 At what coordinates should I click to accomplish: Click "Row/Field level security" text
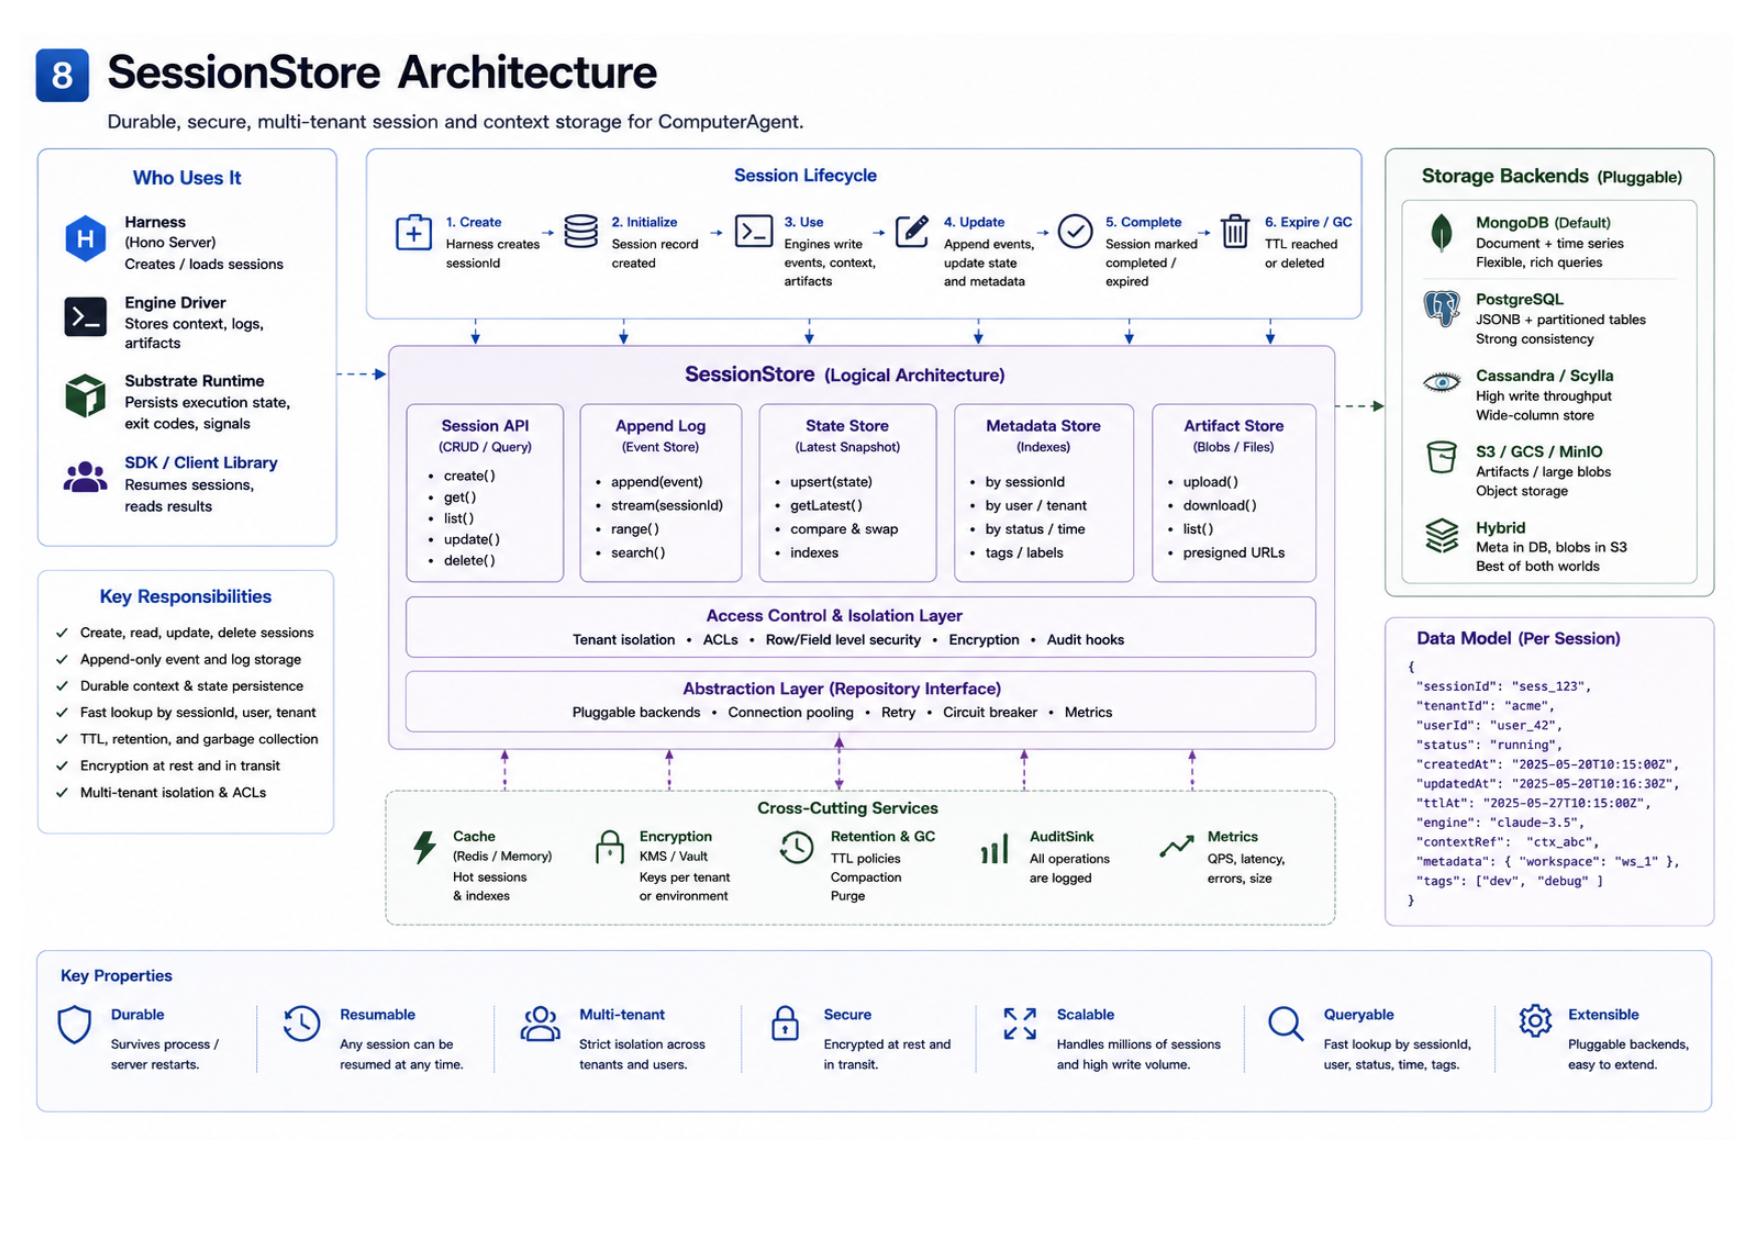[x=843, y=640]
